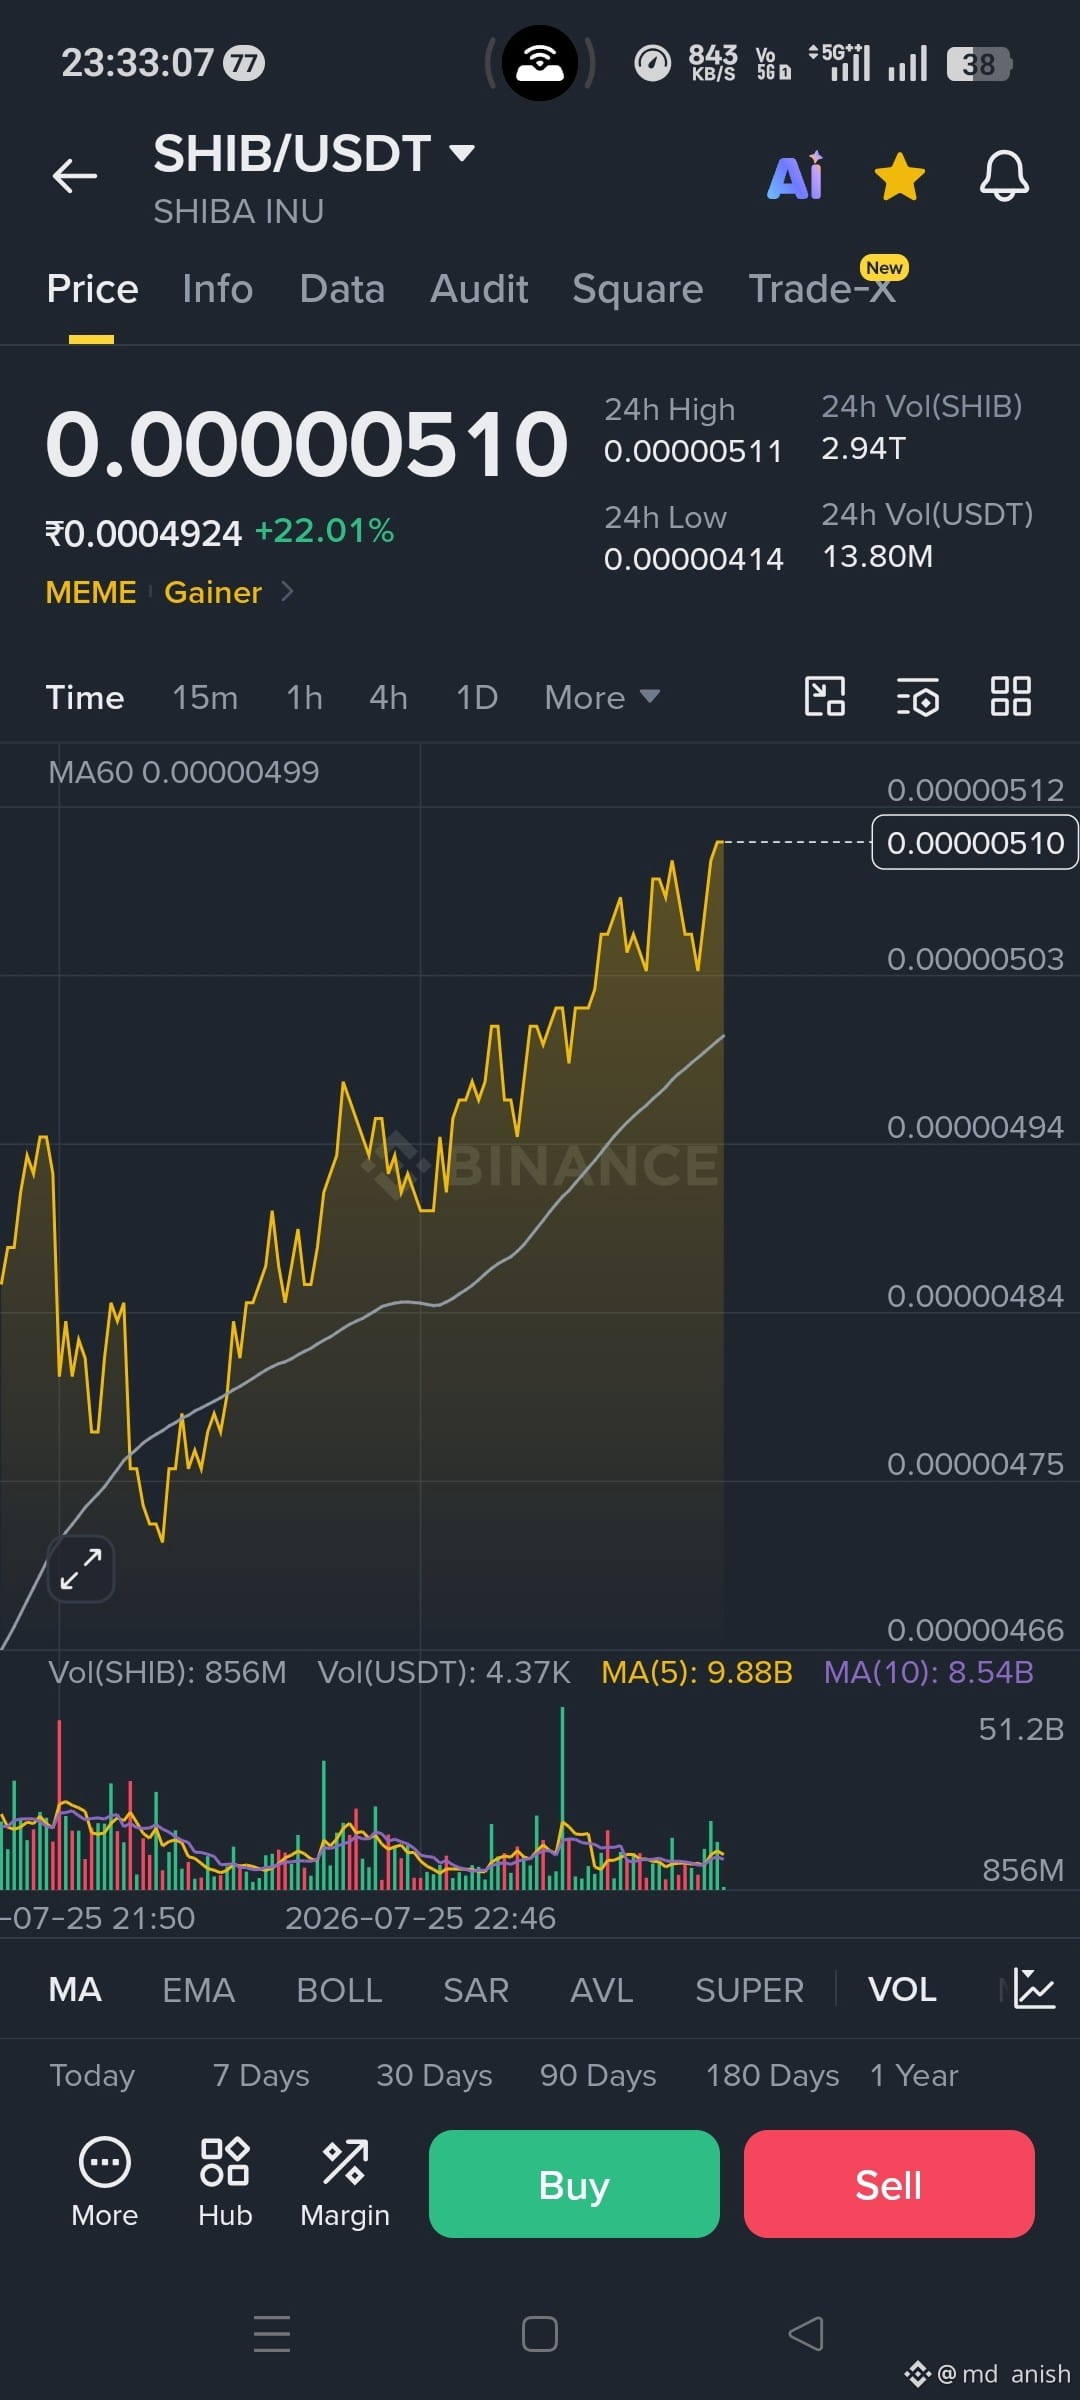Show 180 Days price change
Image resolution: width=1080 pixels, height=2400 pixels.
click(772, 2076)
